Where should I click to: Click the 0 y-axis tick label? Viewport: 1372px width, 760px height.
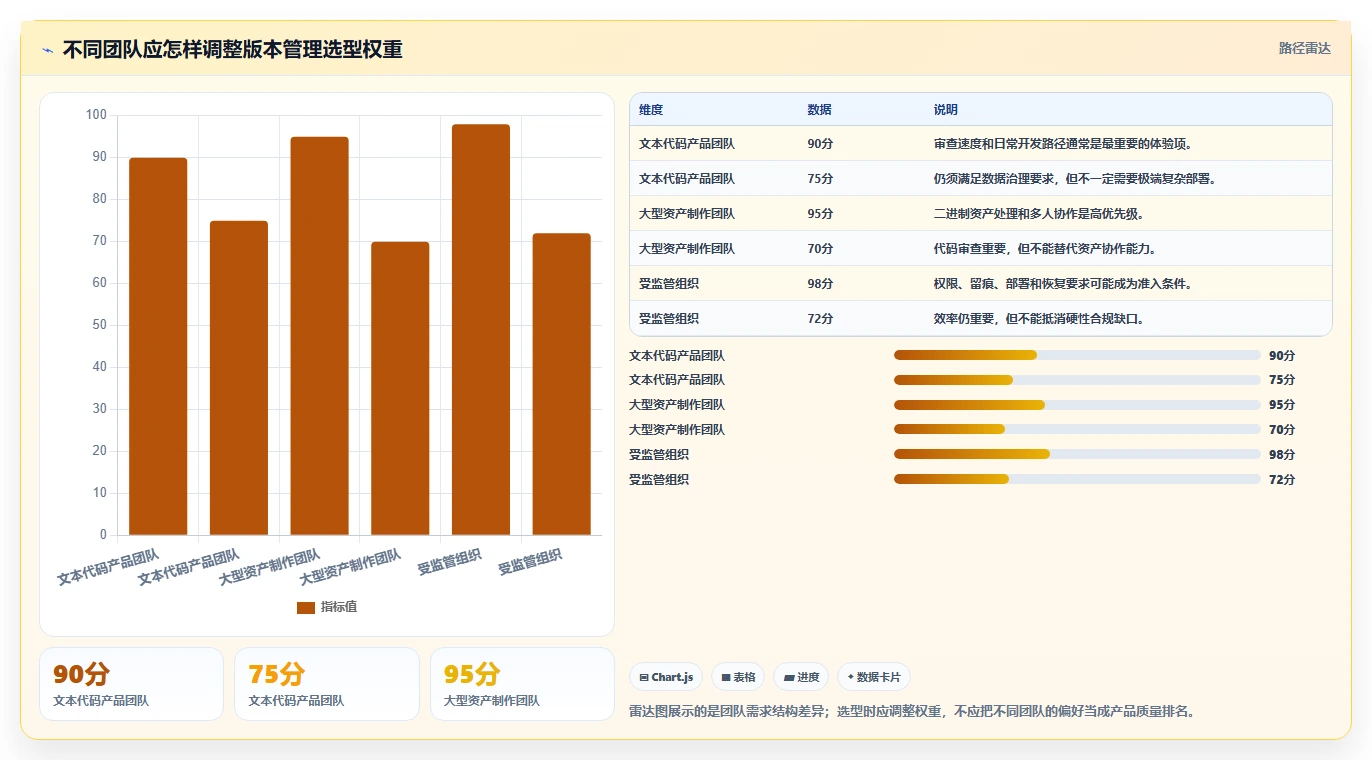point(103,535)
